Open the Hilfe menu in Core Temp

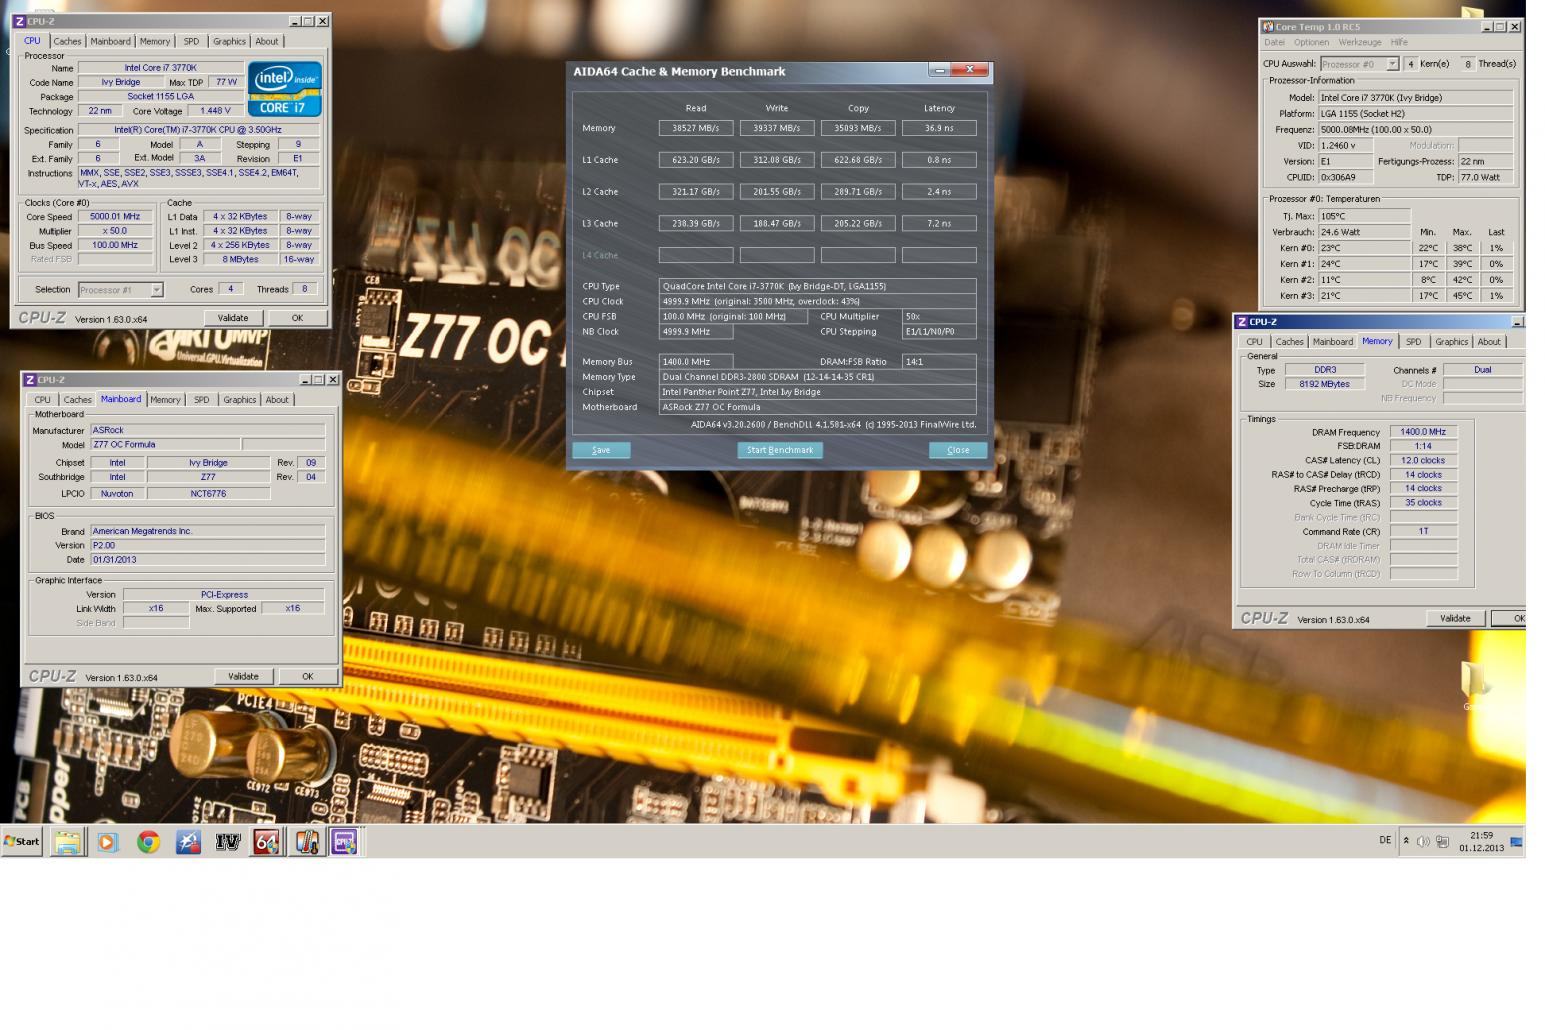(x=1399, y=42)
